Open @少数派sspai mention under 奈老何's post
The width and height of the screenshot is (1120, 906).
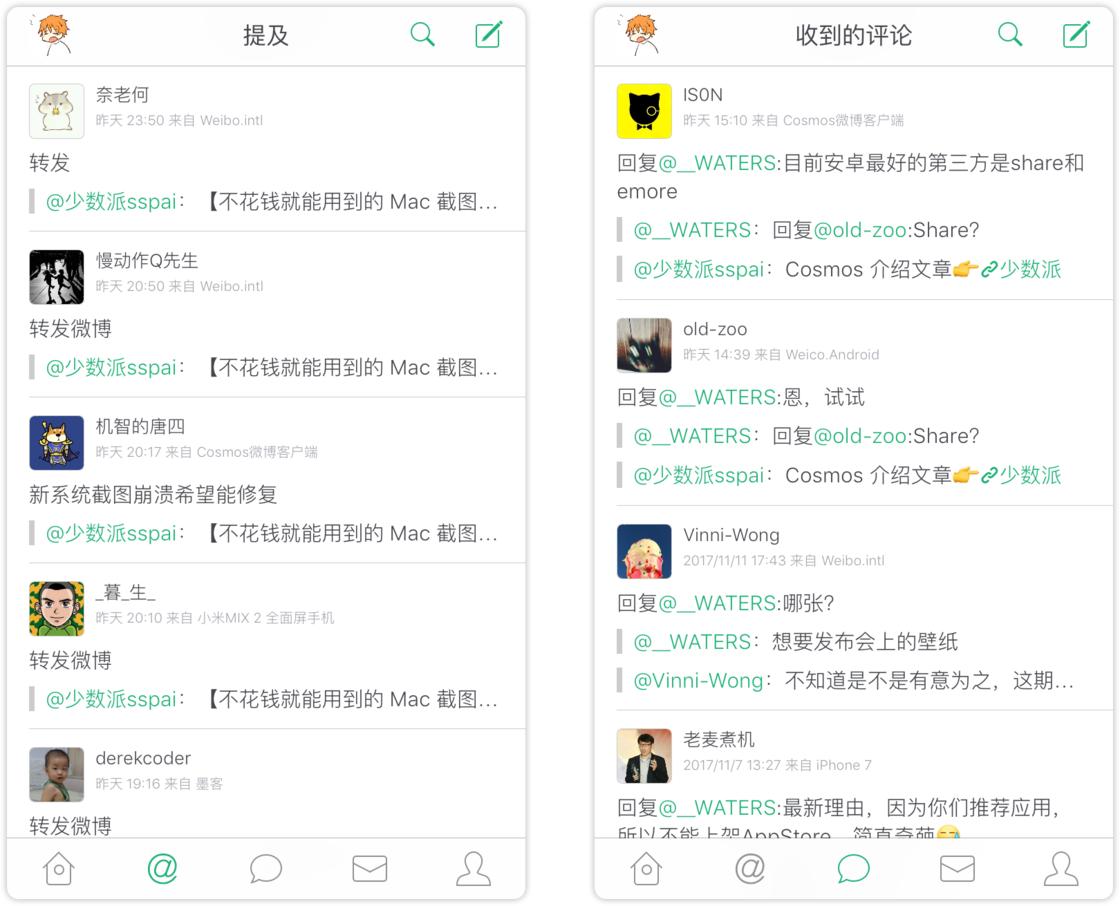coord(111,202)
